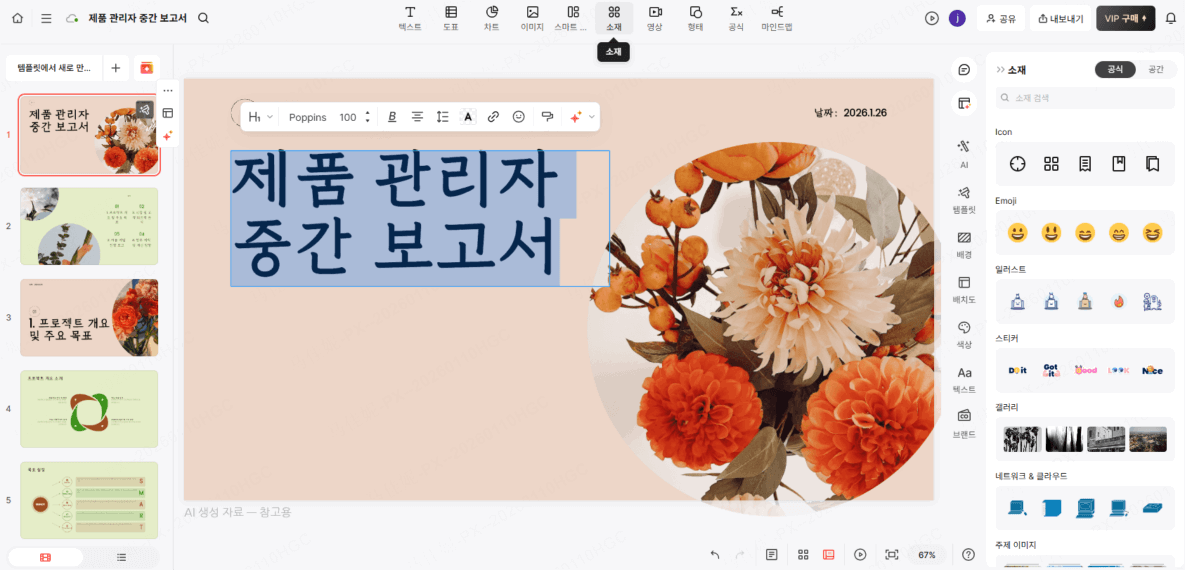Insert a hyperlink

[x=493, y=117]
